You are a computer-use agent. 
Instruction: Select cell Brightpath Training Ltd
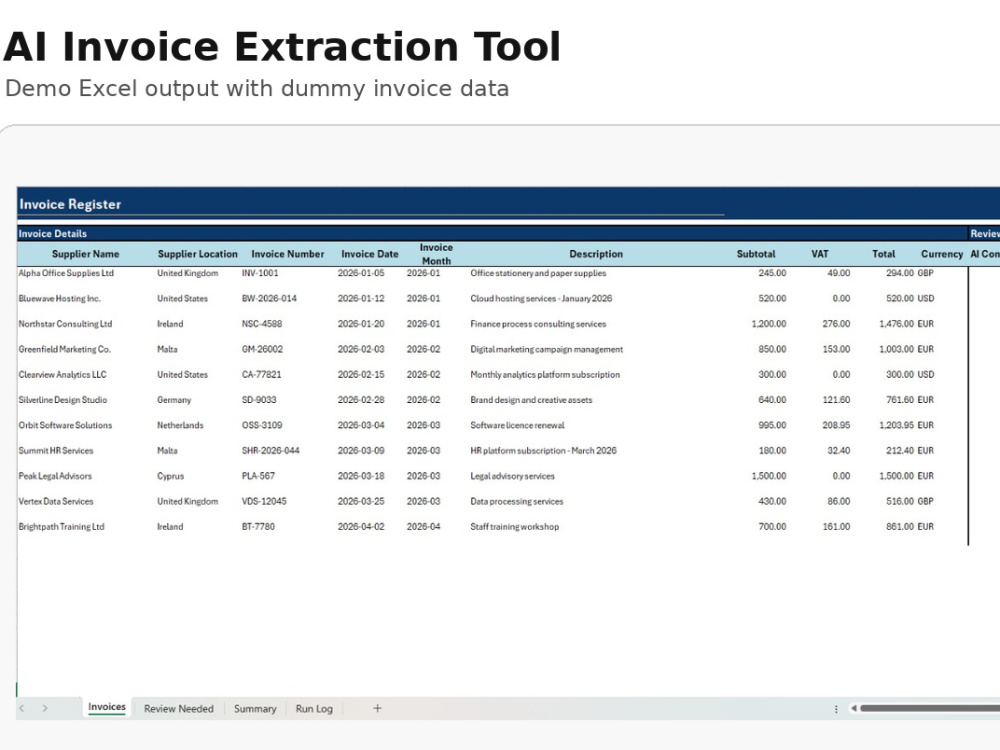(x=61, y=527)
